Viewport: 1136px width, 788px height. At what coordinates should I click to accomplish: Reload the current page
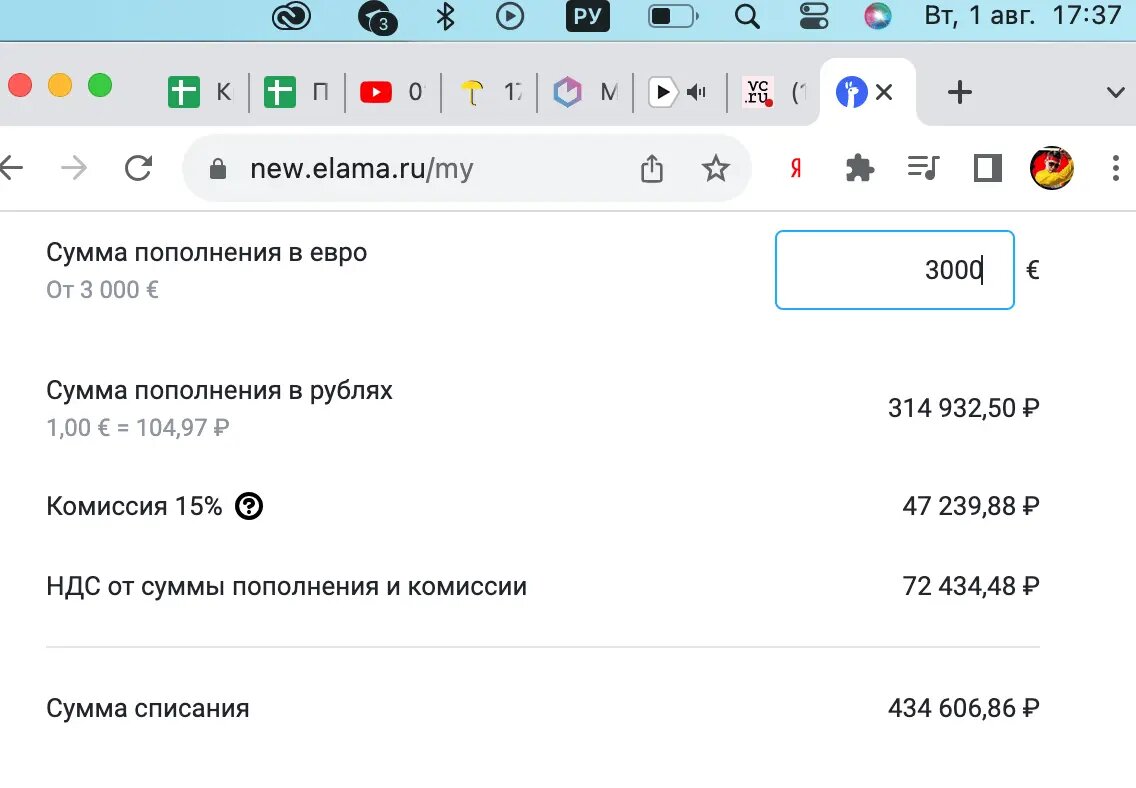pyautogui.click(x=138, y=168)
